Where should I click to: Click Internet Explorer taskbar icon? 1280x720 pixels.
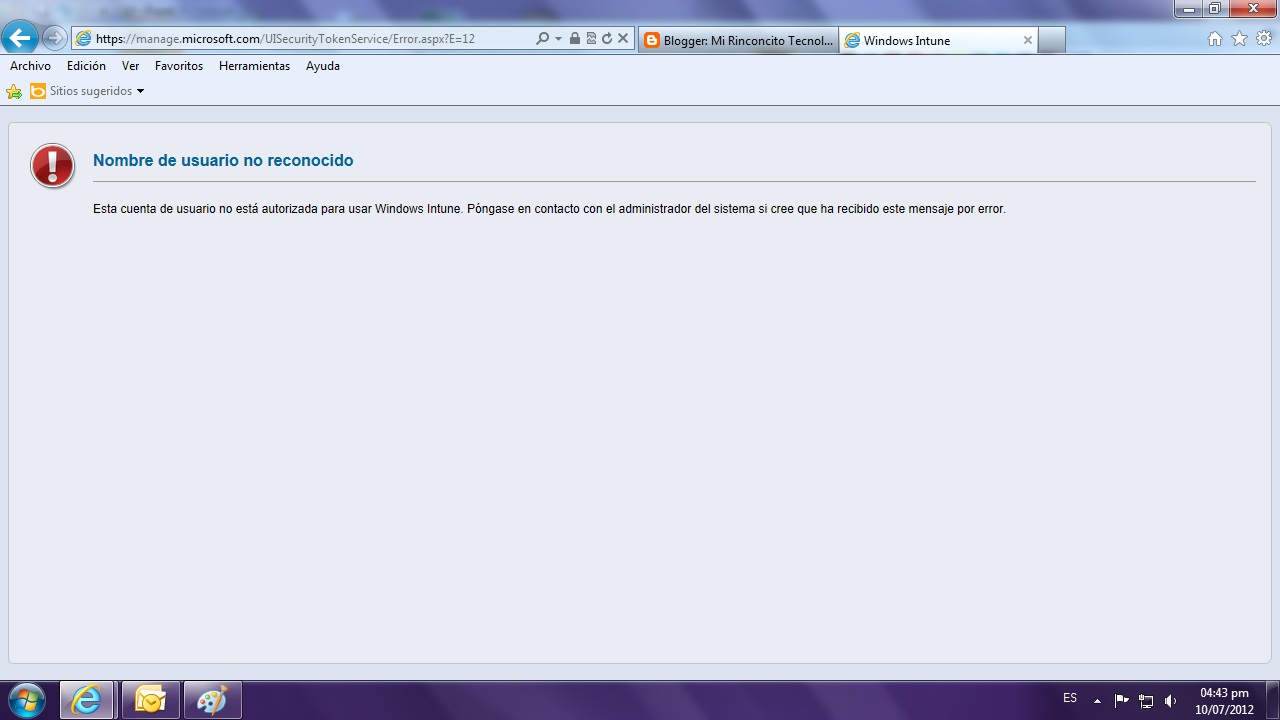click(88, 700)
